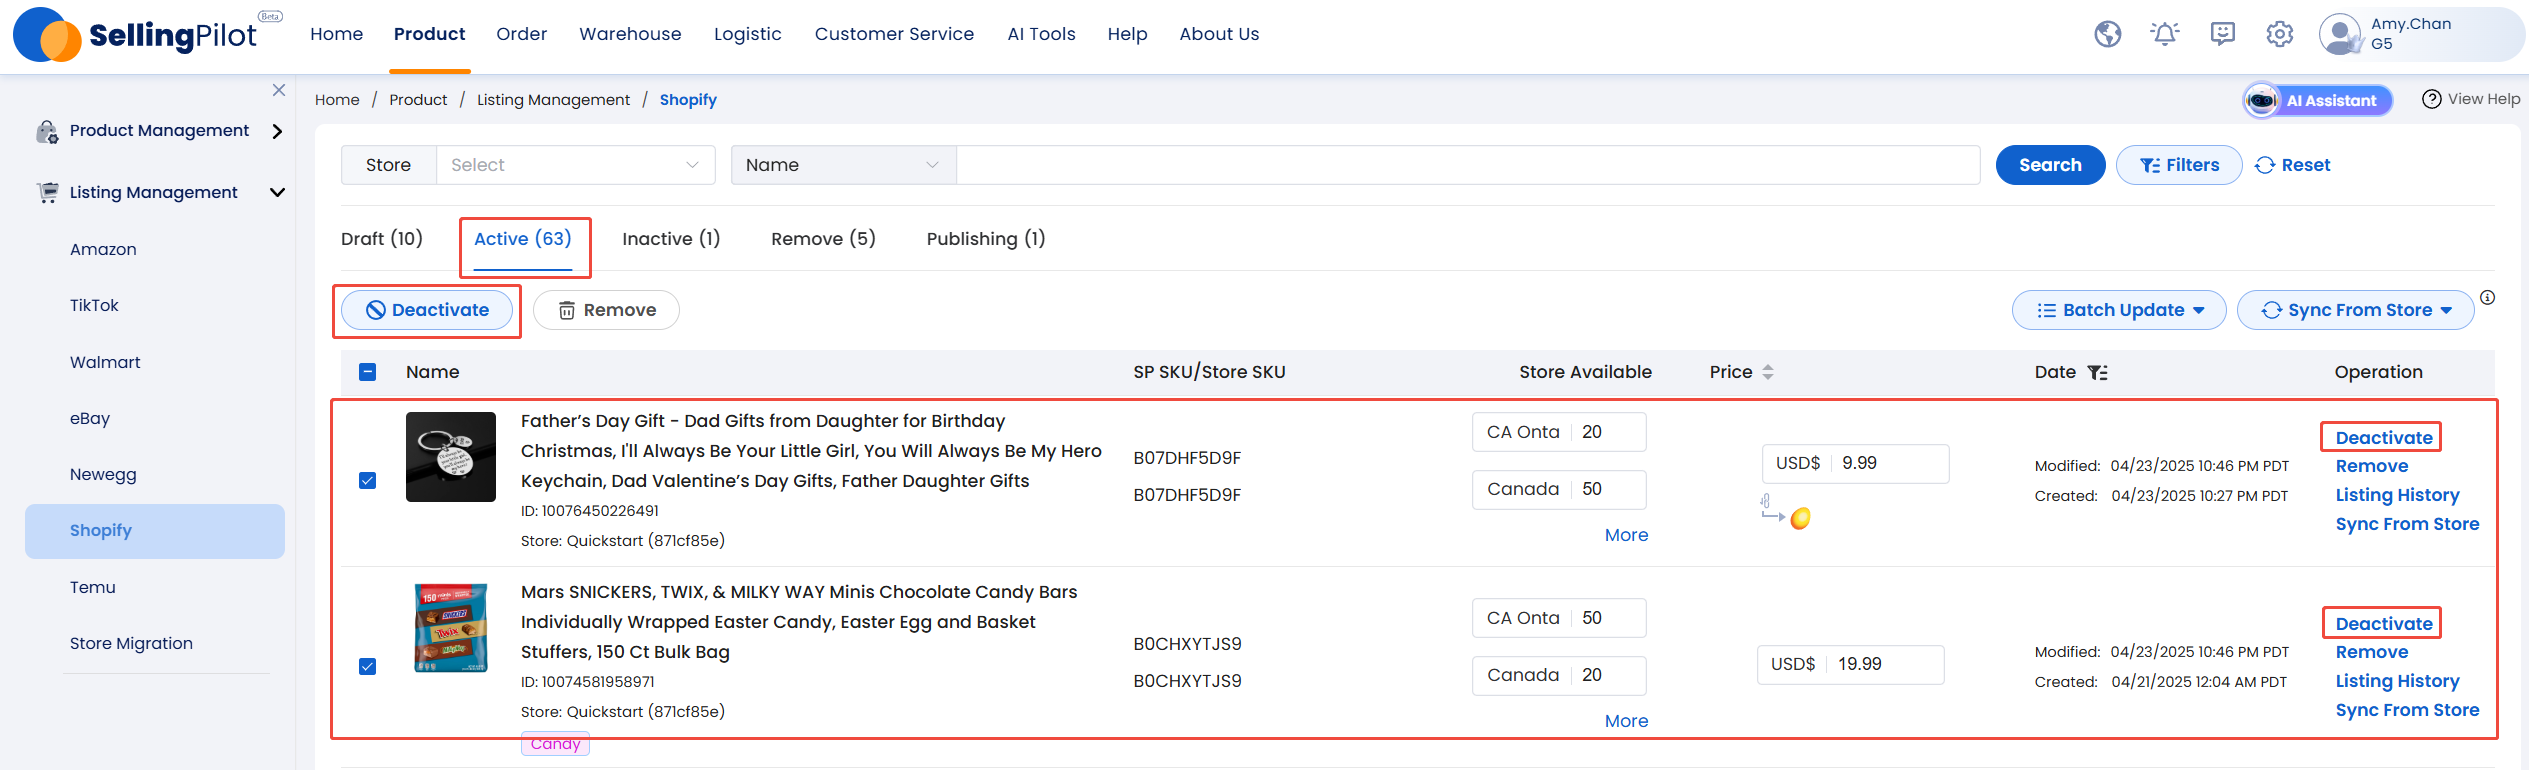Click the blue Search button

pyautogui.click(x=2050, y=165)
